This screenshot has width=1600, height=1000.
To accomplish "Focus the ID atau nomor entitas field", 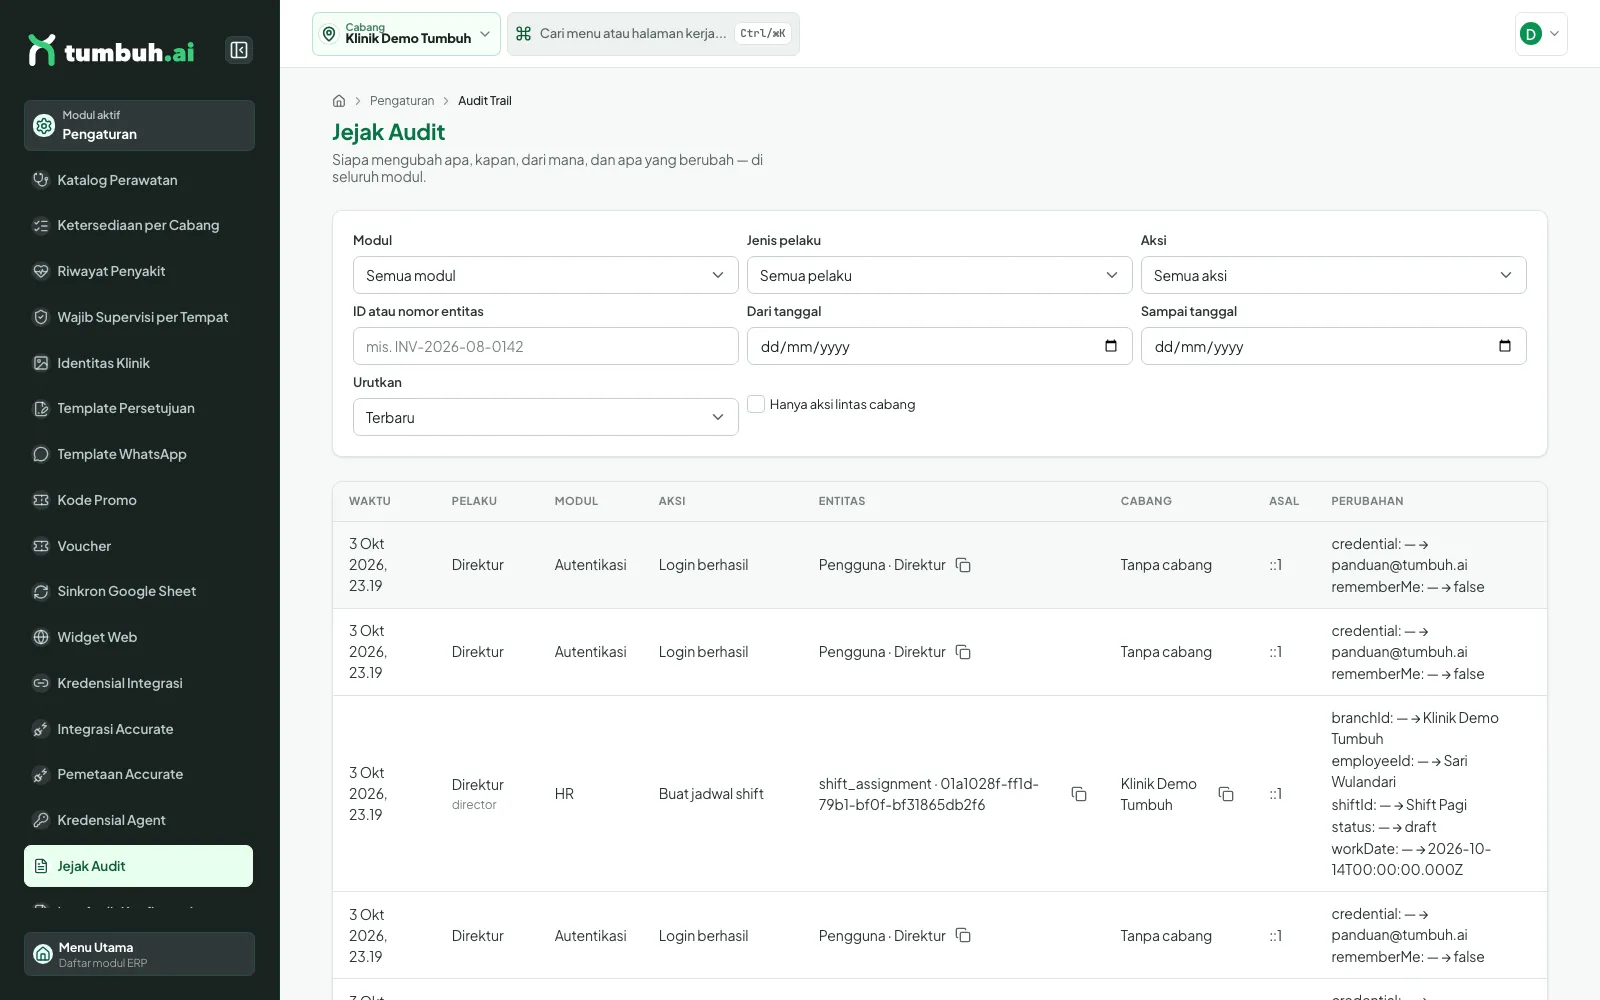I will coord(545,346).
